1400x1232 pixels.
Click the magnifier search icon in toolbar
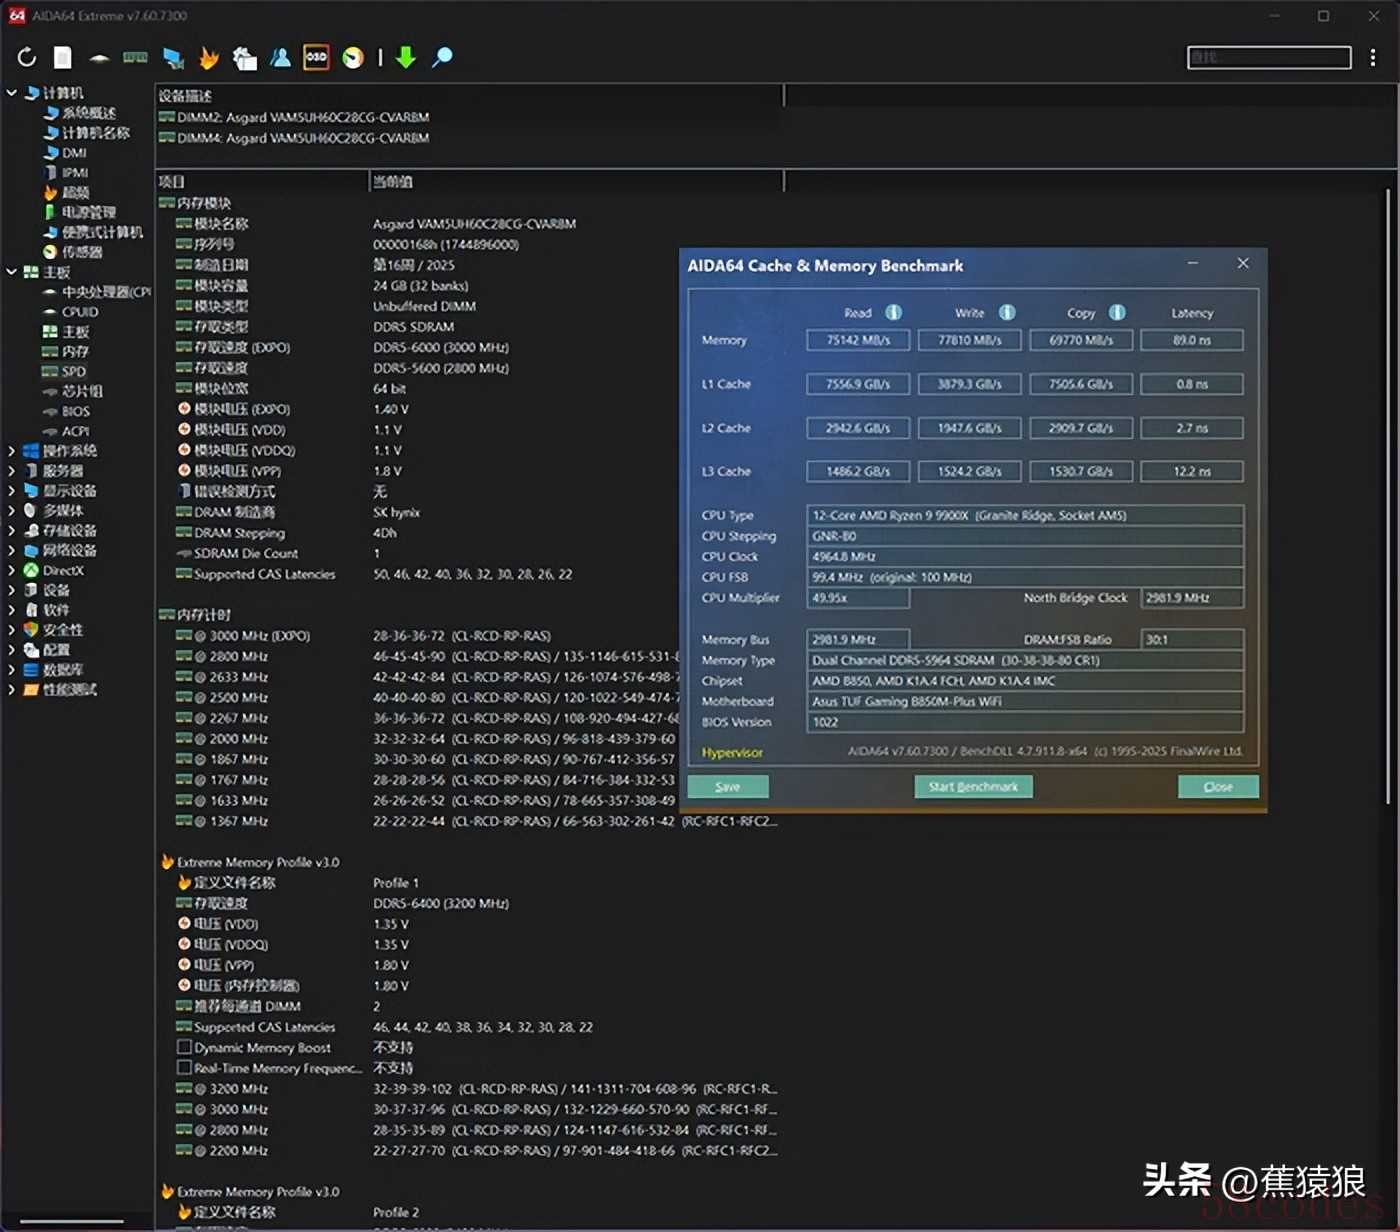pos(442,58)
